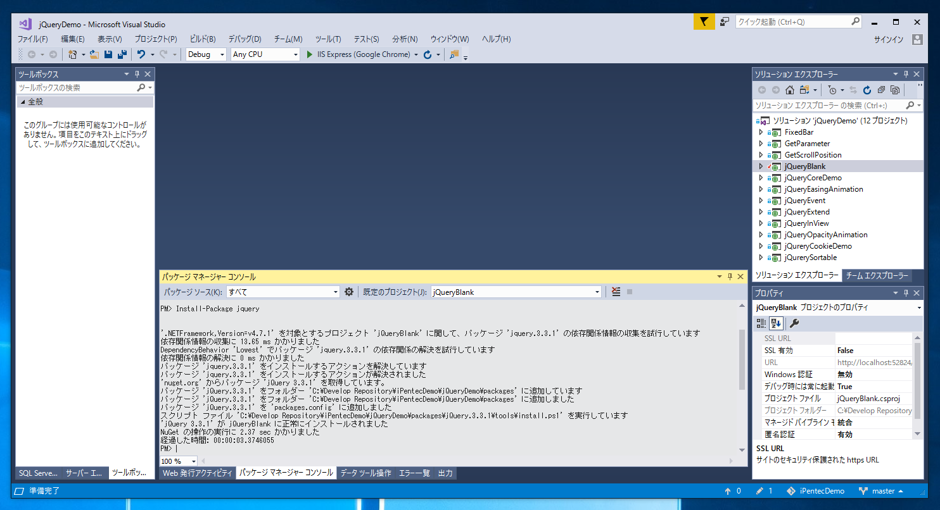940x510 pixels.
Task: Click the Pending Changes Filter clock icon
Action: tap(832, 90)
